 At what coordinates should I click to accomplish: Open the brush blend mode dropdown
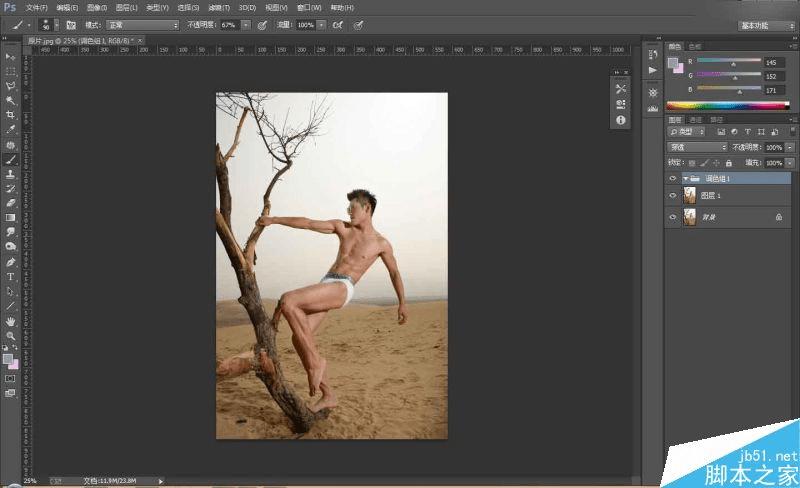[146, 24]
